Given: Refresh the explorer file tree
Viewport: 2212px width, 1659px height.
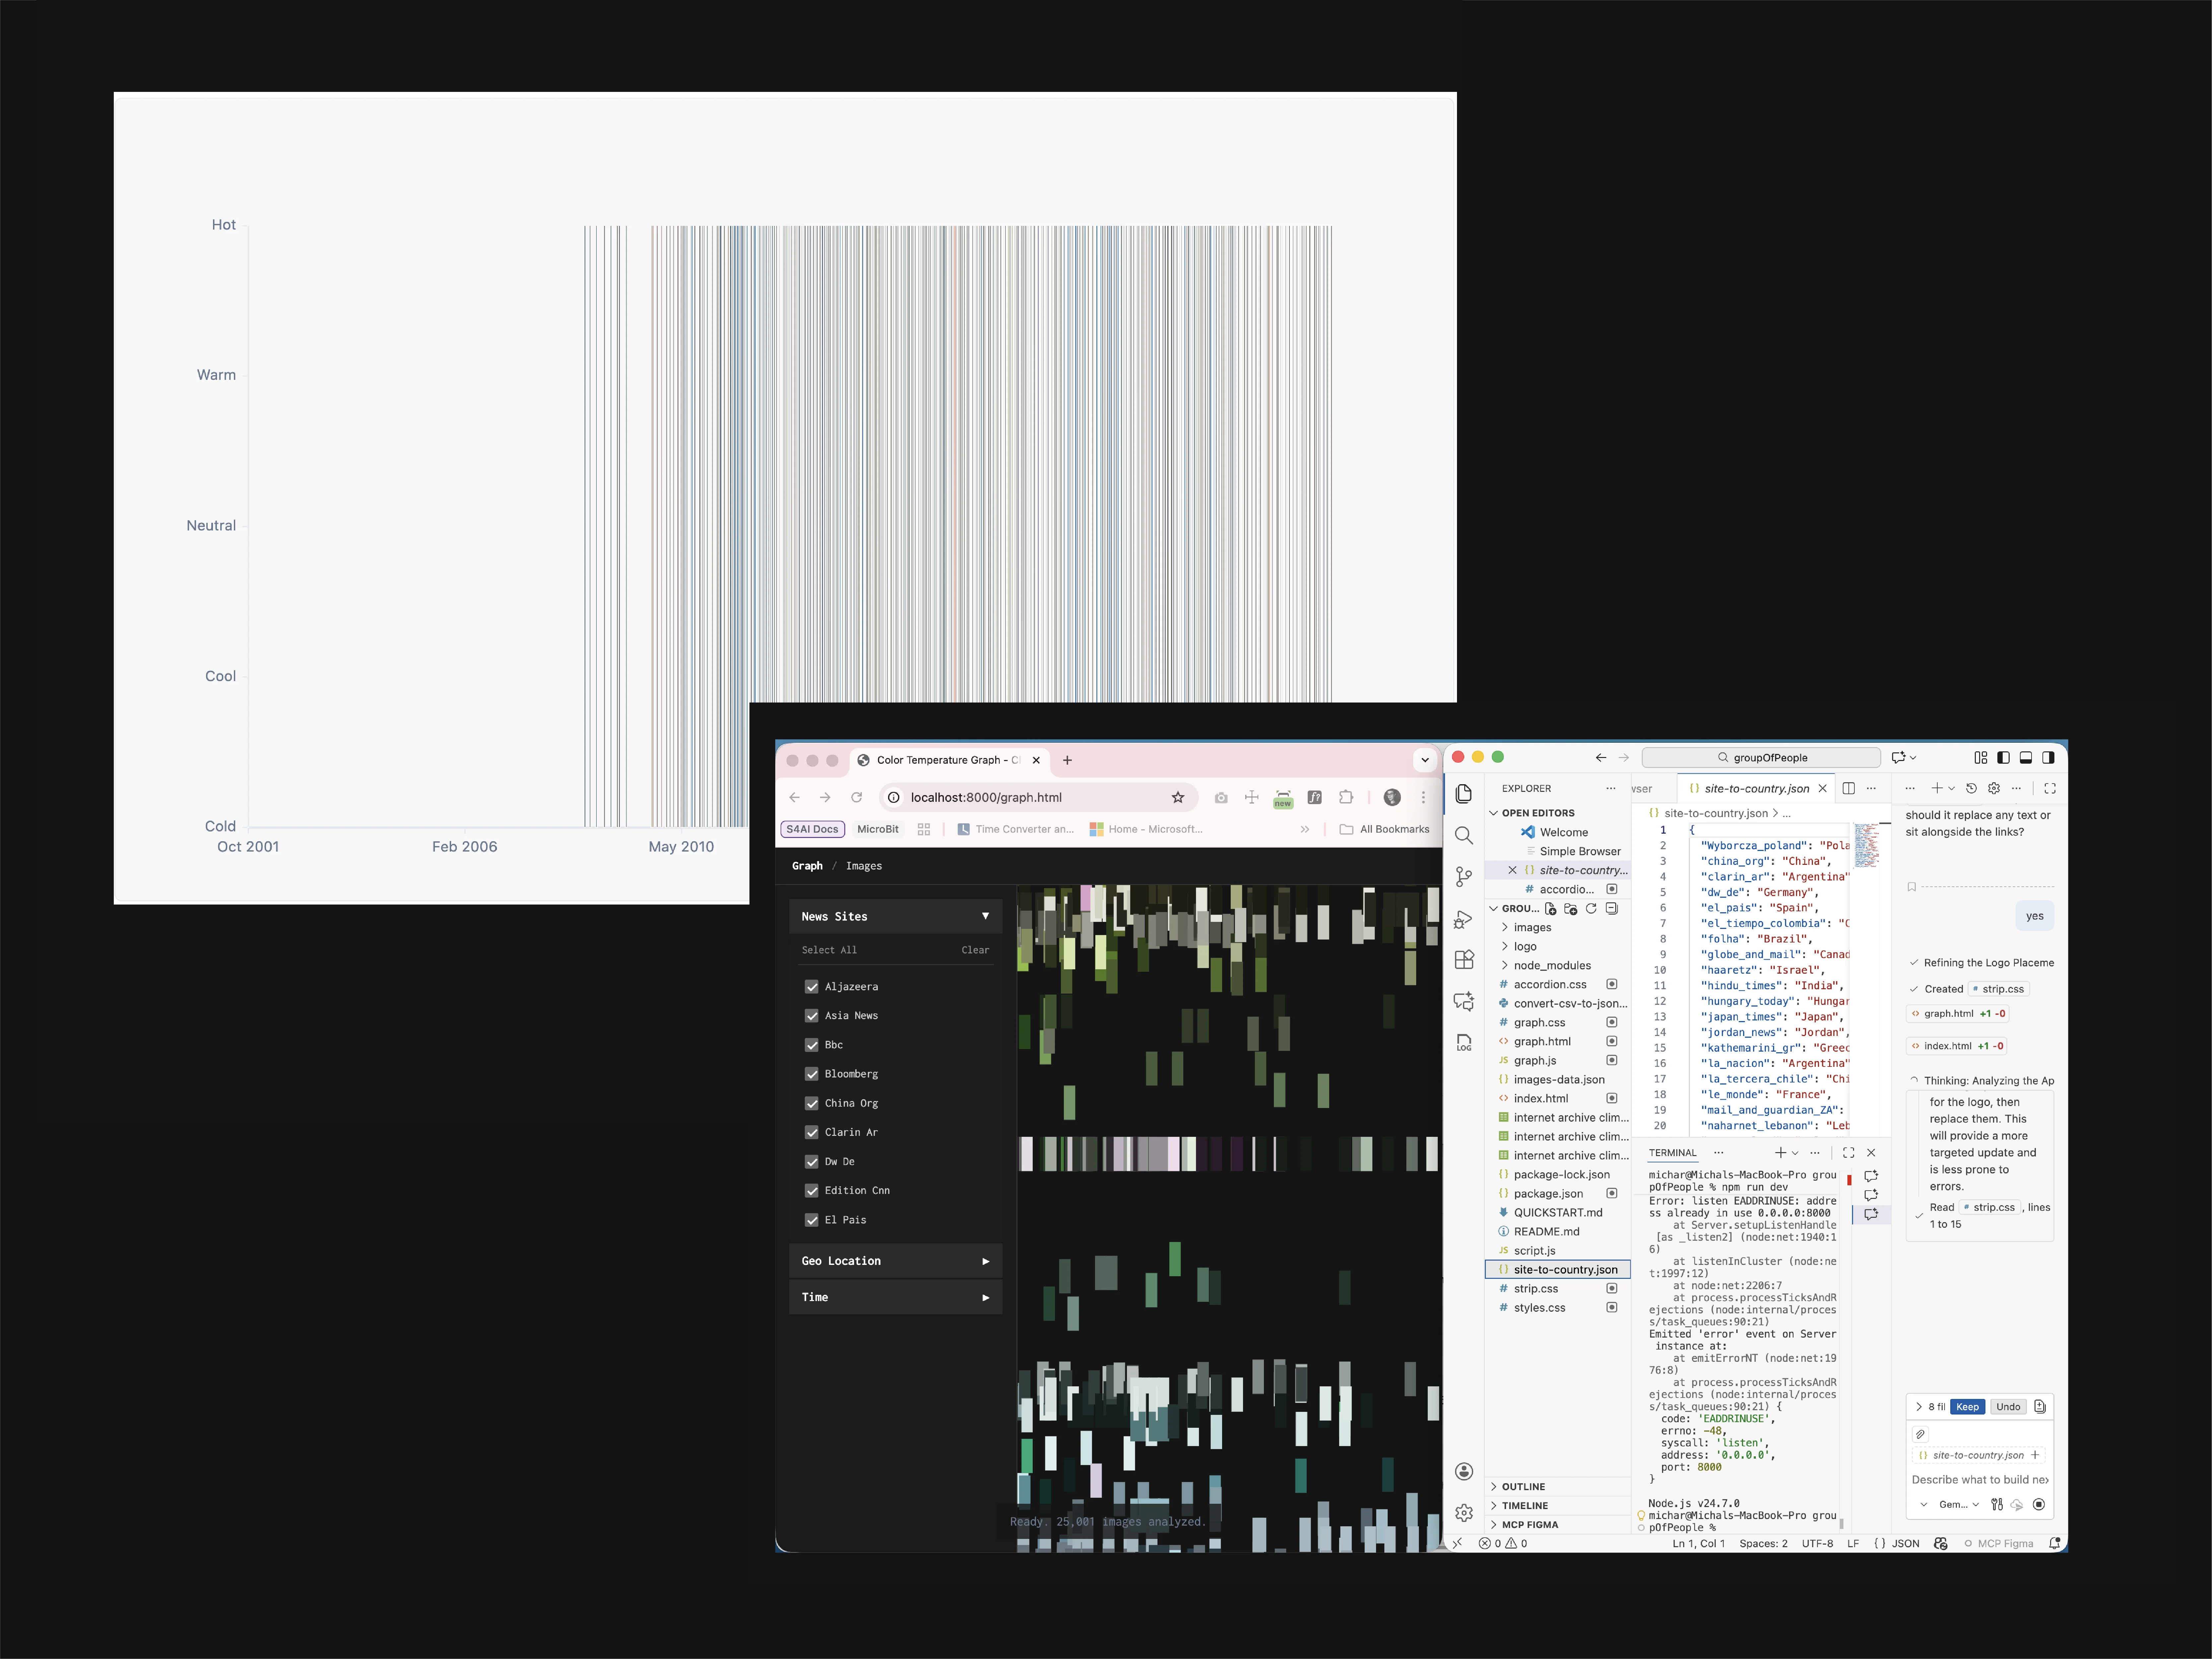Looking at the screenshot, I should (x=1591, y=909).
